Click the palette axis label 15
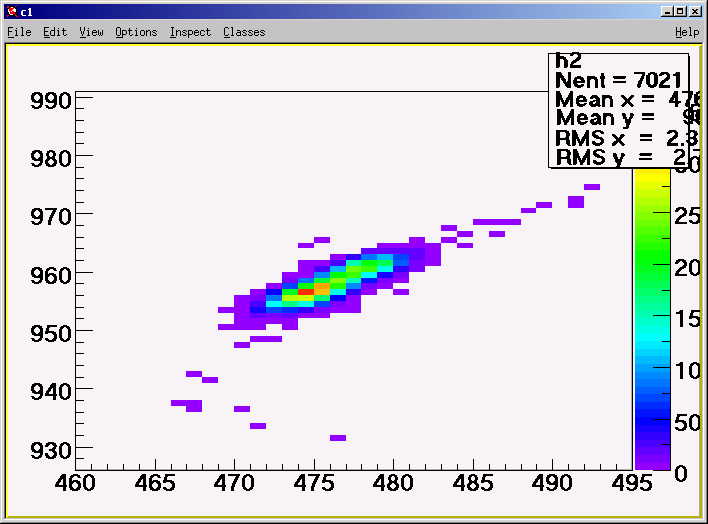Viewport: 708px width, 524px height. coord(687,319)
